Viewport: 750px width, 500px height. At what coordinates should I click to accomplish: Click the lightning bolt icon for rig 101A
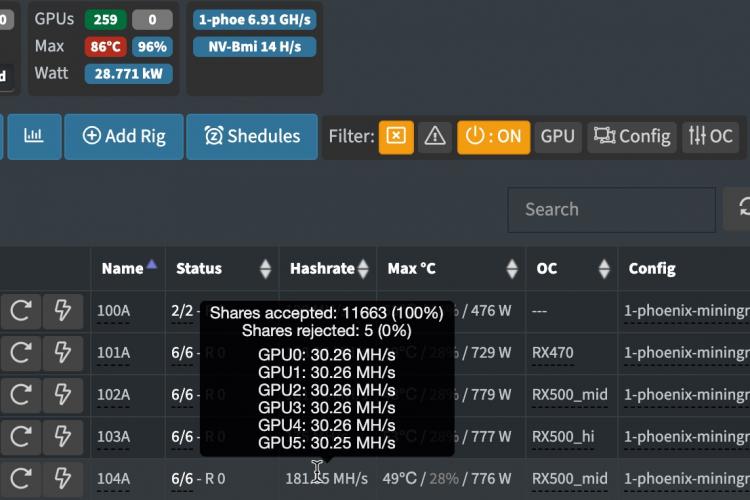62,353
